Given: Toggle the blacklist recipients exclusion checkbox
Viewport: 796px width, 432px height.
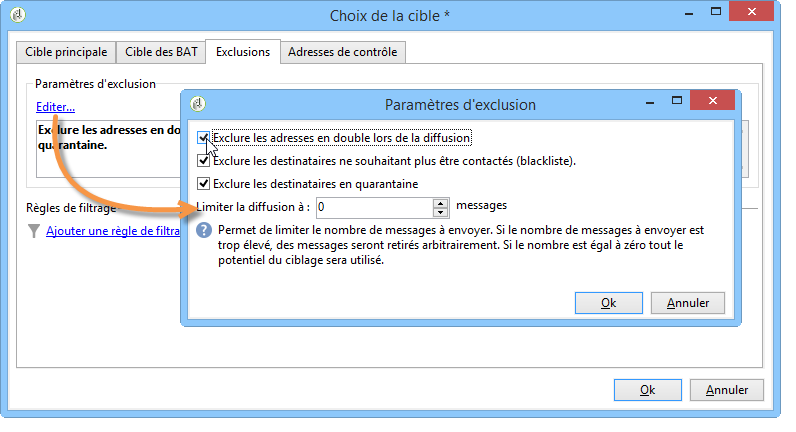Looking at the screenshot, I should tap(203, 161).
